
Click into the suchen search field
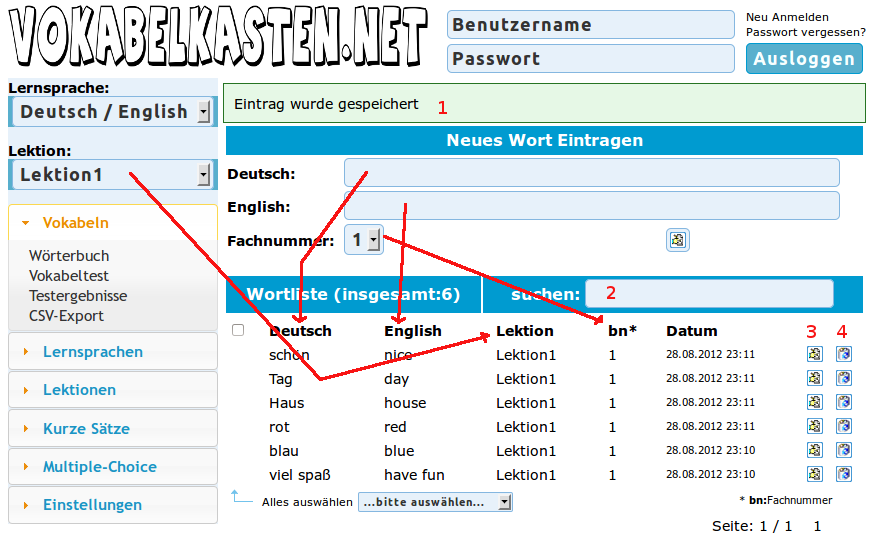click(709, 294)
